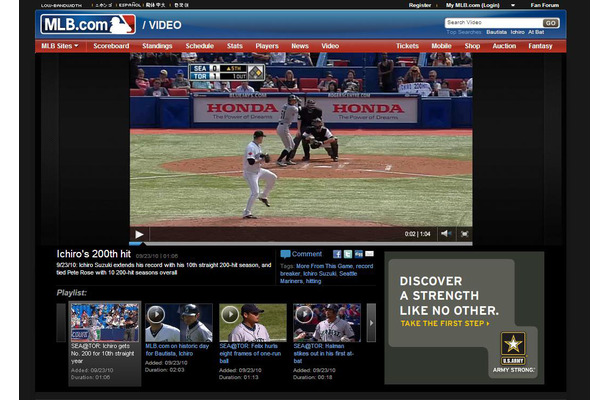Click the Register link
The height and width of the screenshot is (400, 610).
pos(420,5)
